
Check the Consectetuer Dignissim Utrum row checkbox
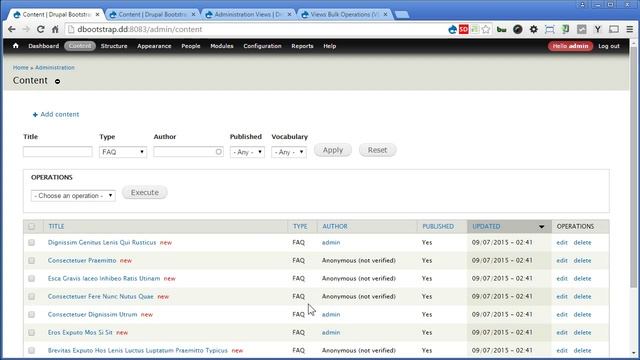point(31,314)
